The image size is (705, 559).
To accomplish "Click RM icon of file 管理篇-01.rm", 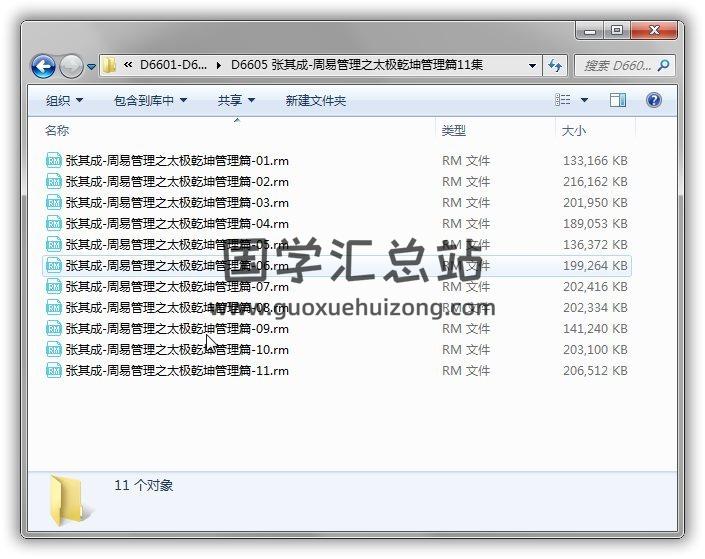I will (54, 161).
